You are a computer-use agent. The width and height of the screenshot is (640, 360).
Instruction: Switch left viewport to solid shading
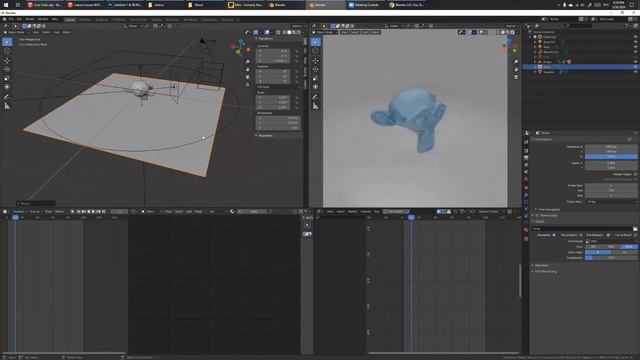coord(289,32)
